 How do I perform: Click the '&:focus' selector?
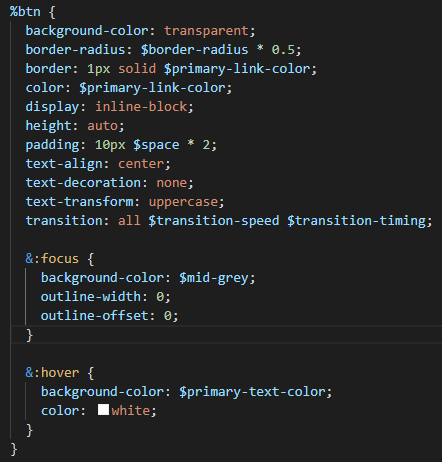tap(52, 259)
